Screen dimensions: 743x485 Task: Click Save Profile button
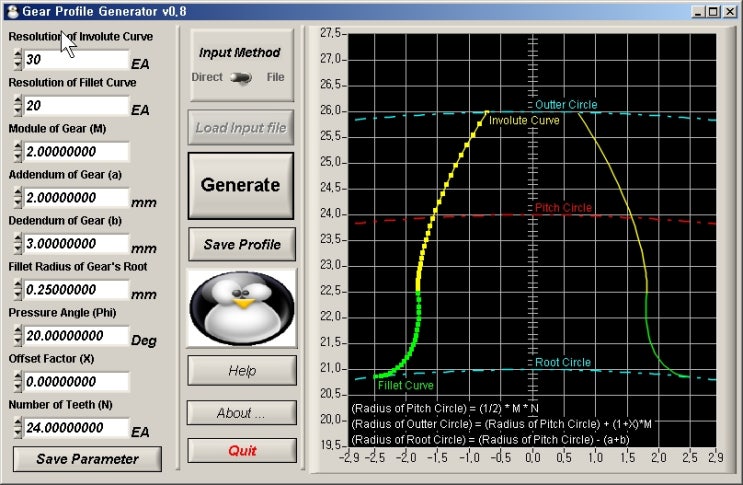coord(242,244)
